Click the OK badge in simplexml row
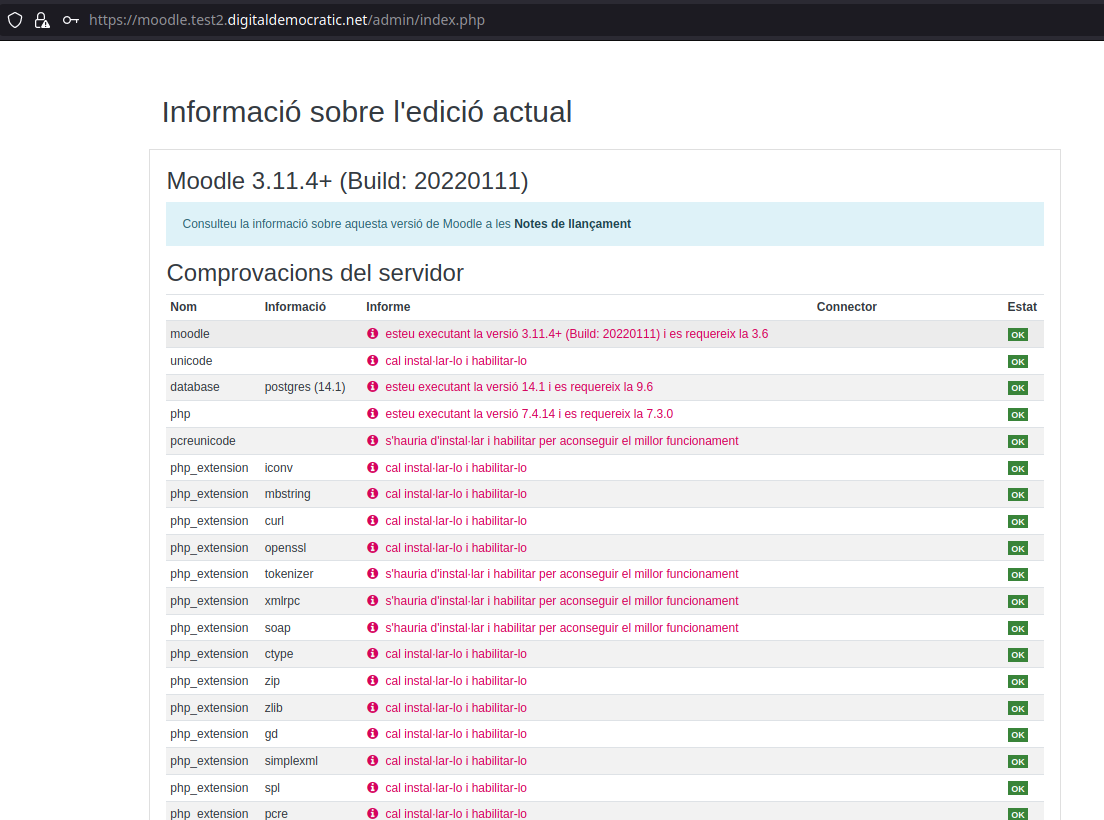 [x=1017, y=762]
